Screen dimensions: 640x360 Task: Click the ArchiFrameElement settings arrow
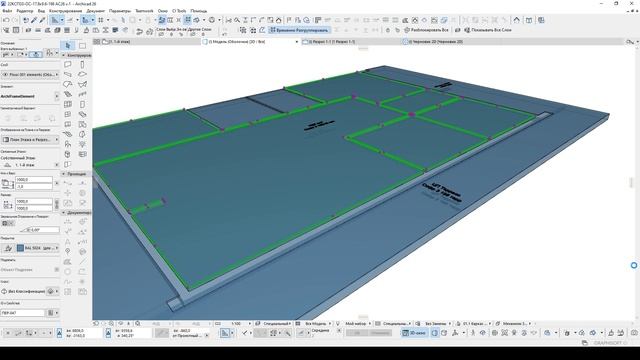[x=57, y=96]
